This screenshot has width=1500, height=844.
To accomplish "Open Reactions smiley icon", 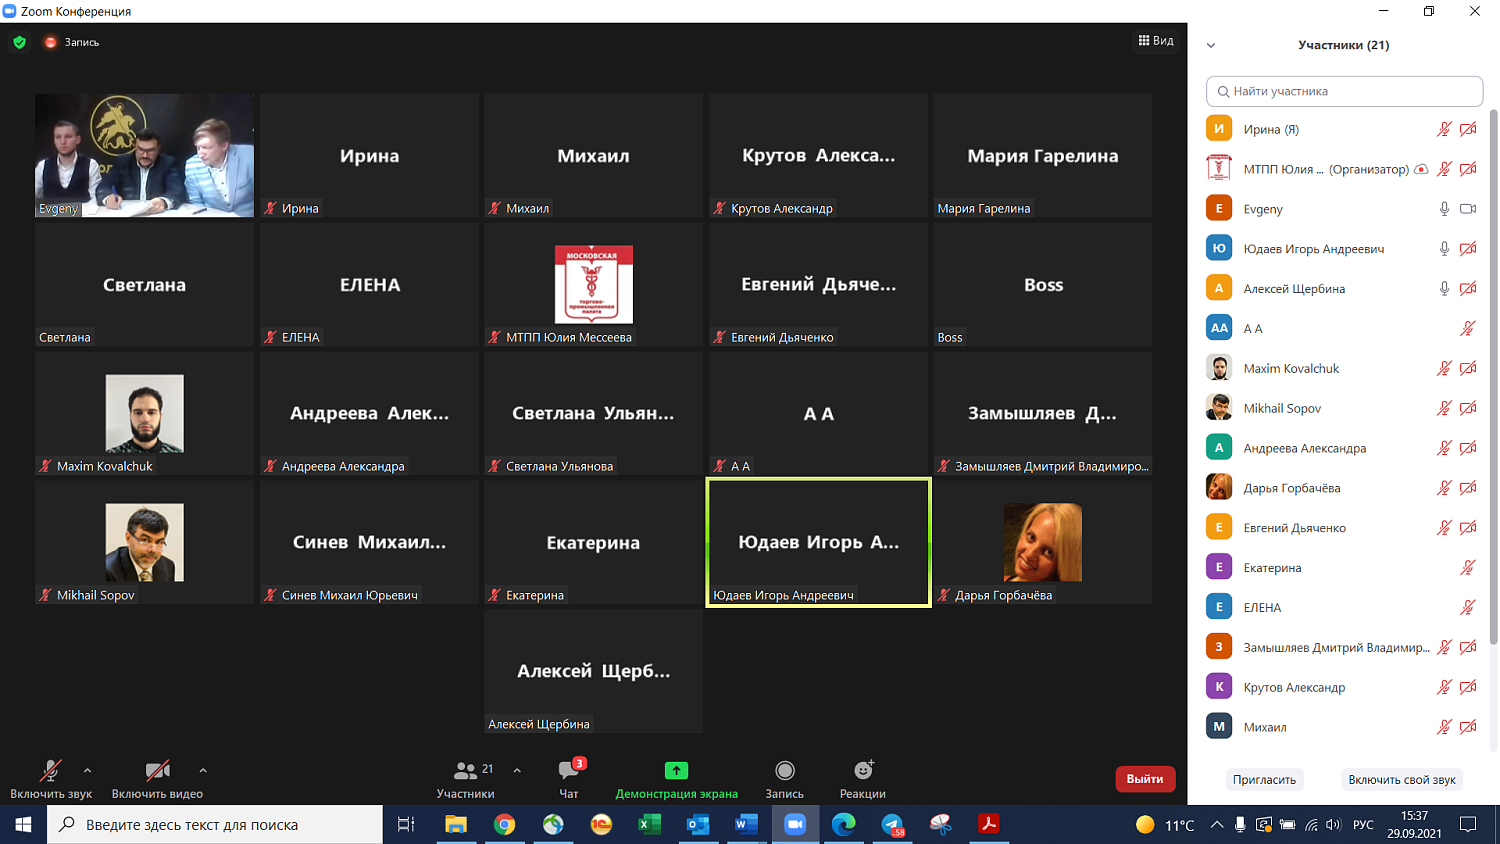I will (863, 771).
